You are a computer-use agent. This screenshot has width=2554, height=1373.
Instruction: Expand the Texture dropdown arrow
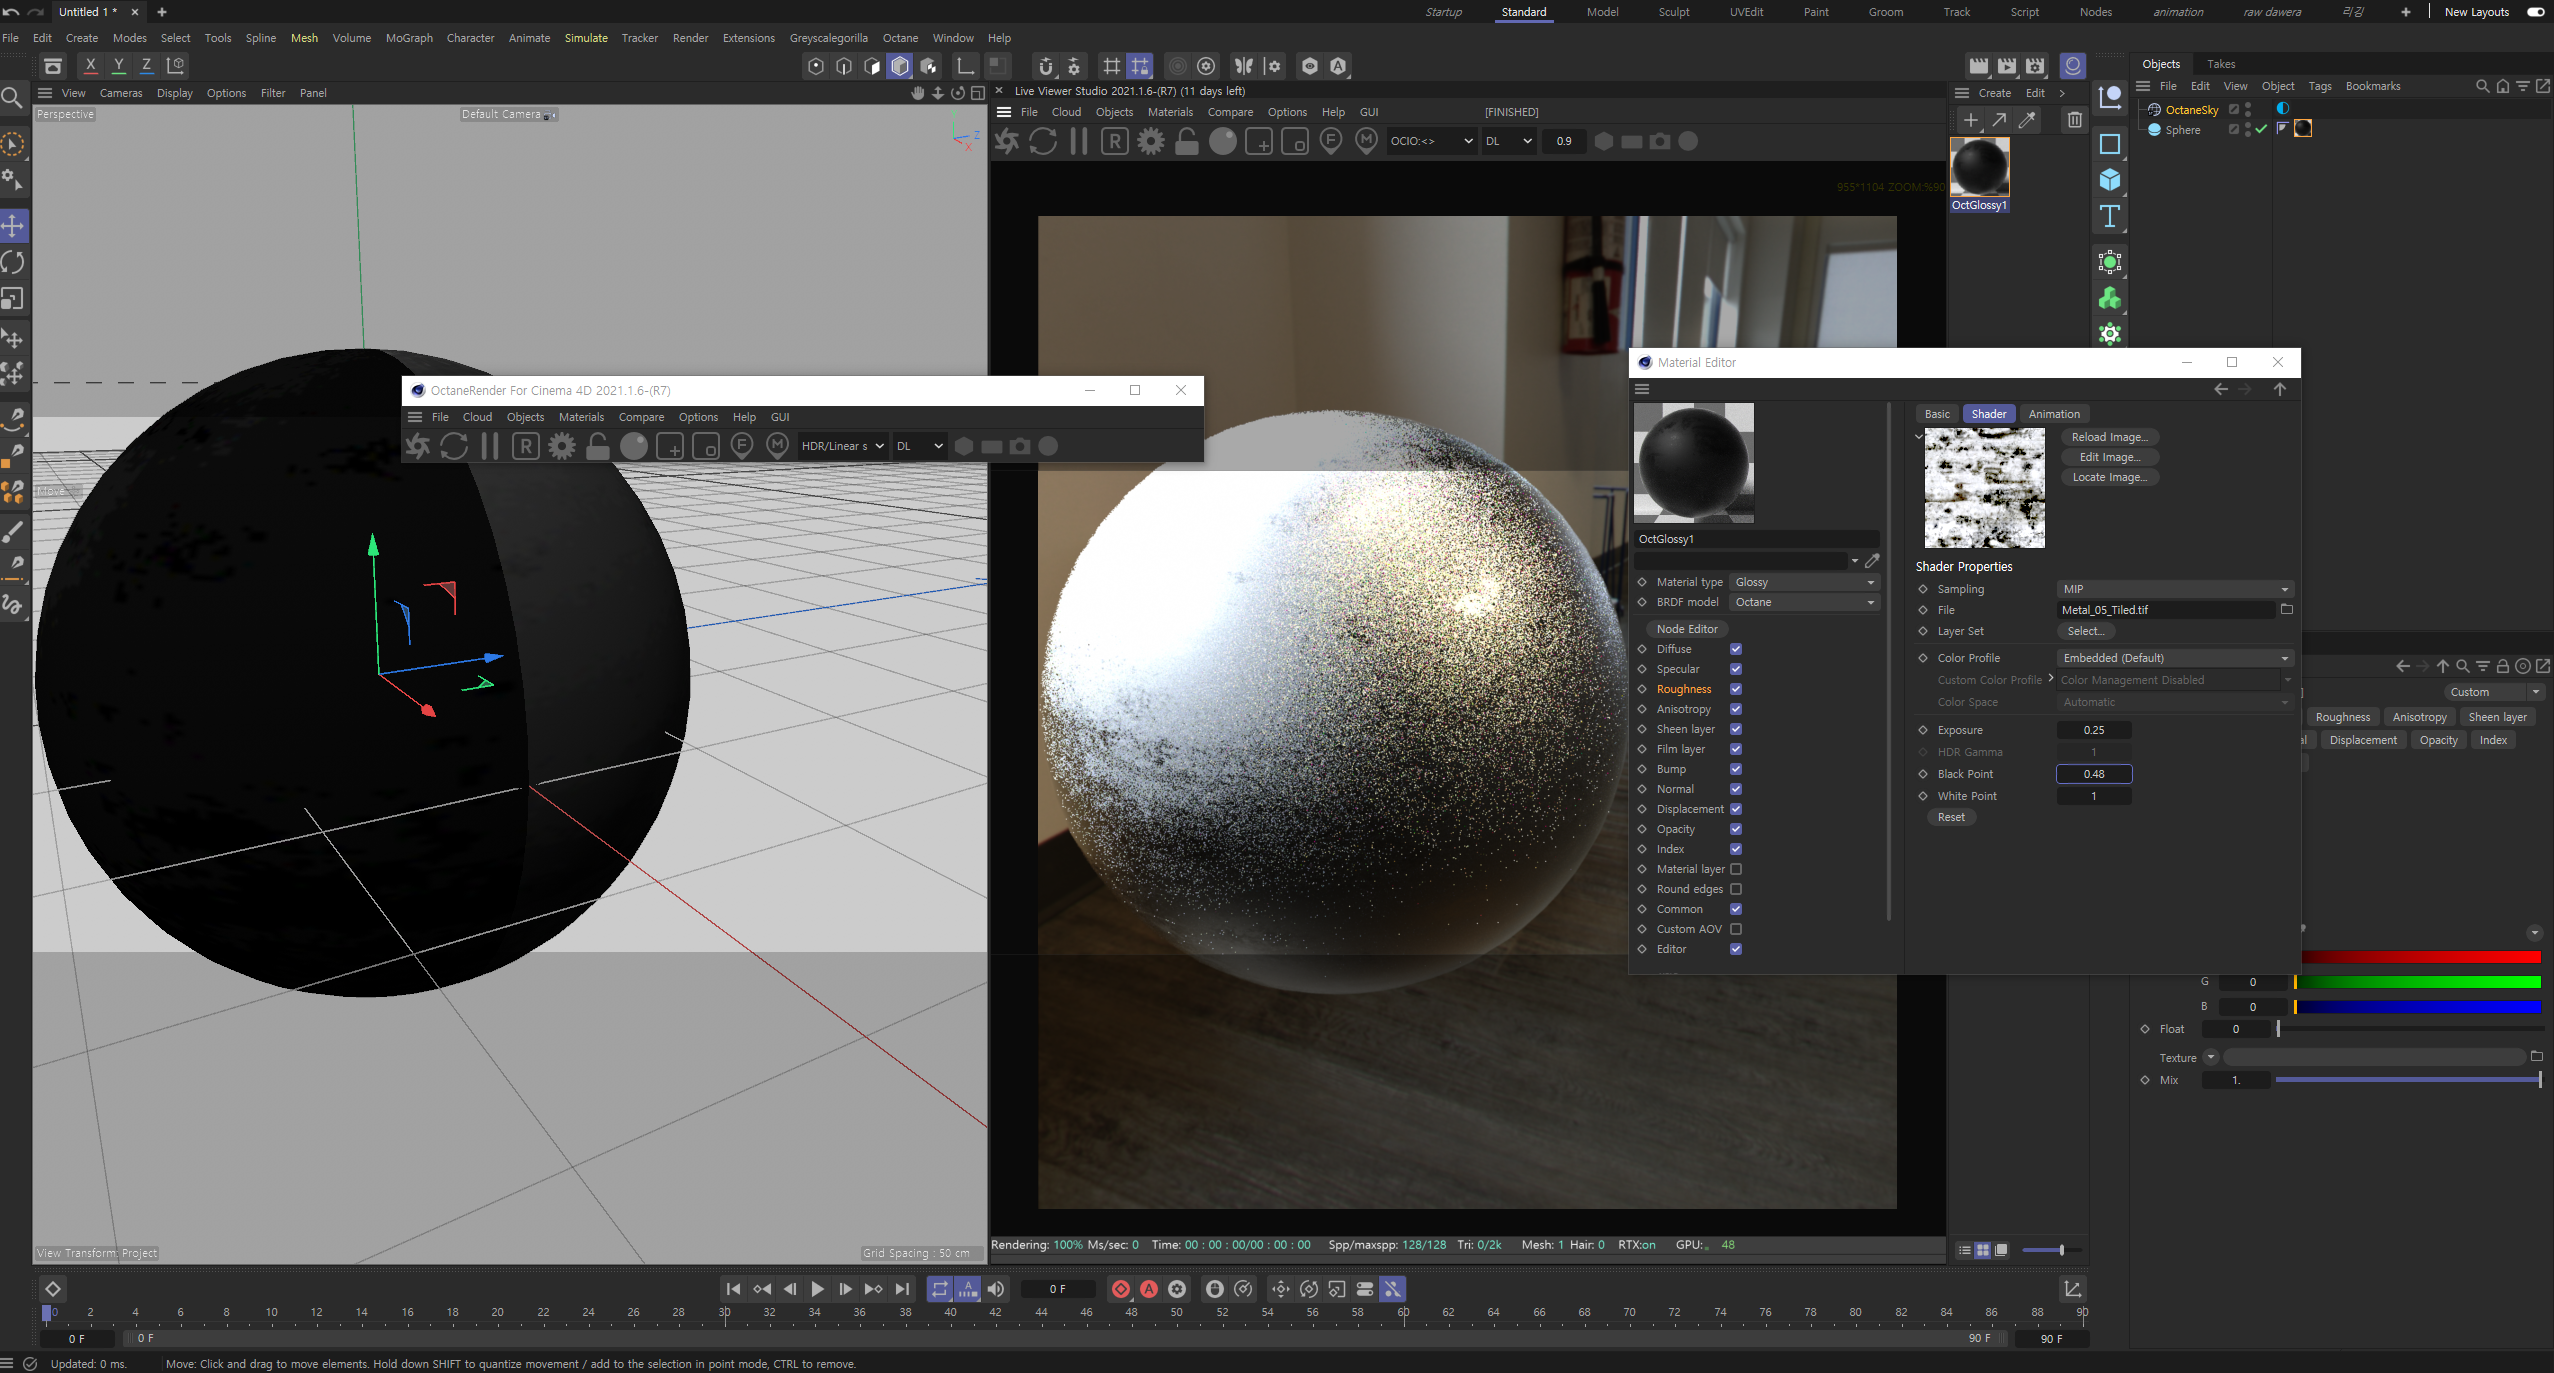2211,1057
